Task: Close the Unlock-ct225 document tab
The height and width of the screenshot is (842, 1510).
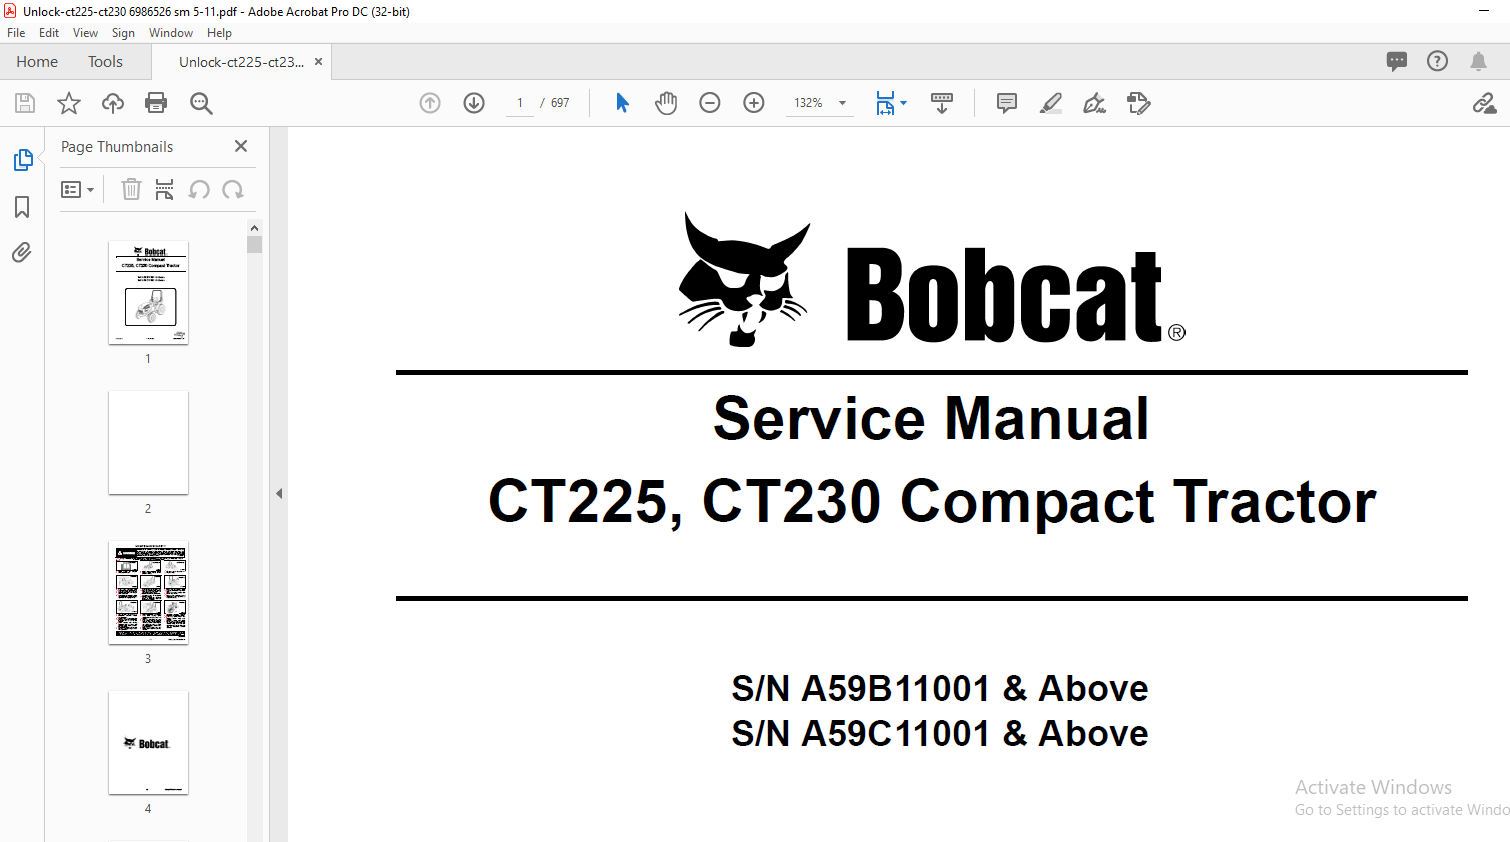Action: pyautogui.click(x=318, y=62)
